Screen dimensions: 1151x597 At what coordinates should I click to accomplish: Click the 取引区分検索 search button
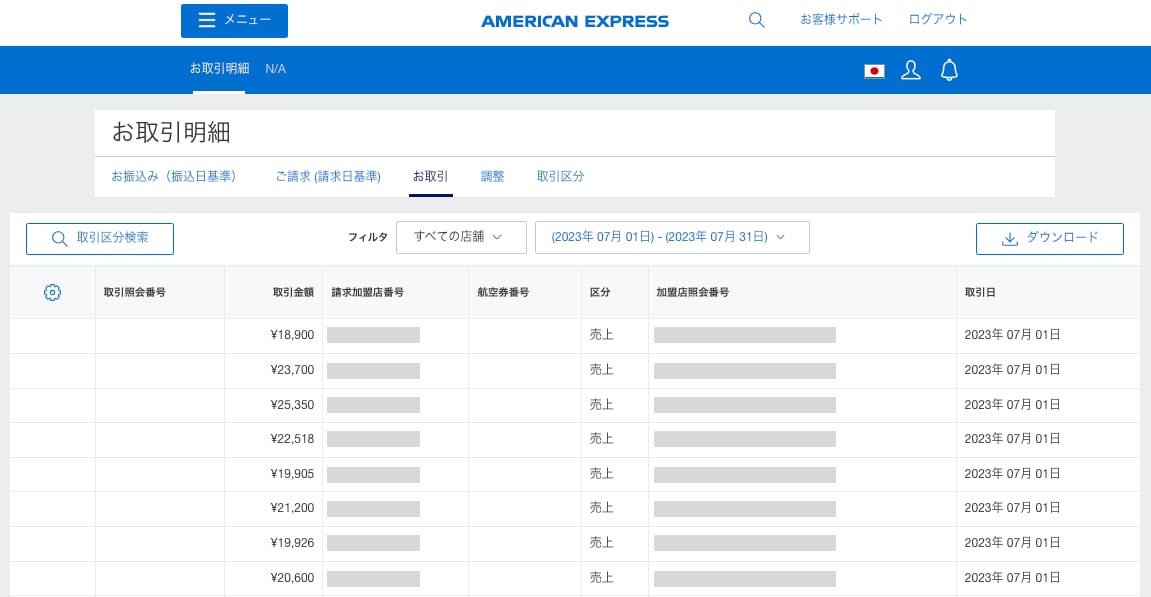tap(100, 238)
